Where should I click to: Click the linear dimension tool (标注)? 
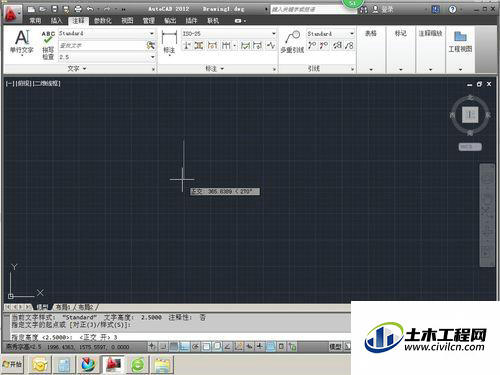(x=169, y=42)
